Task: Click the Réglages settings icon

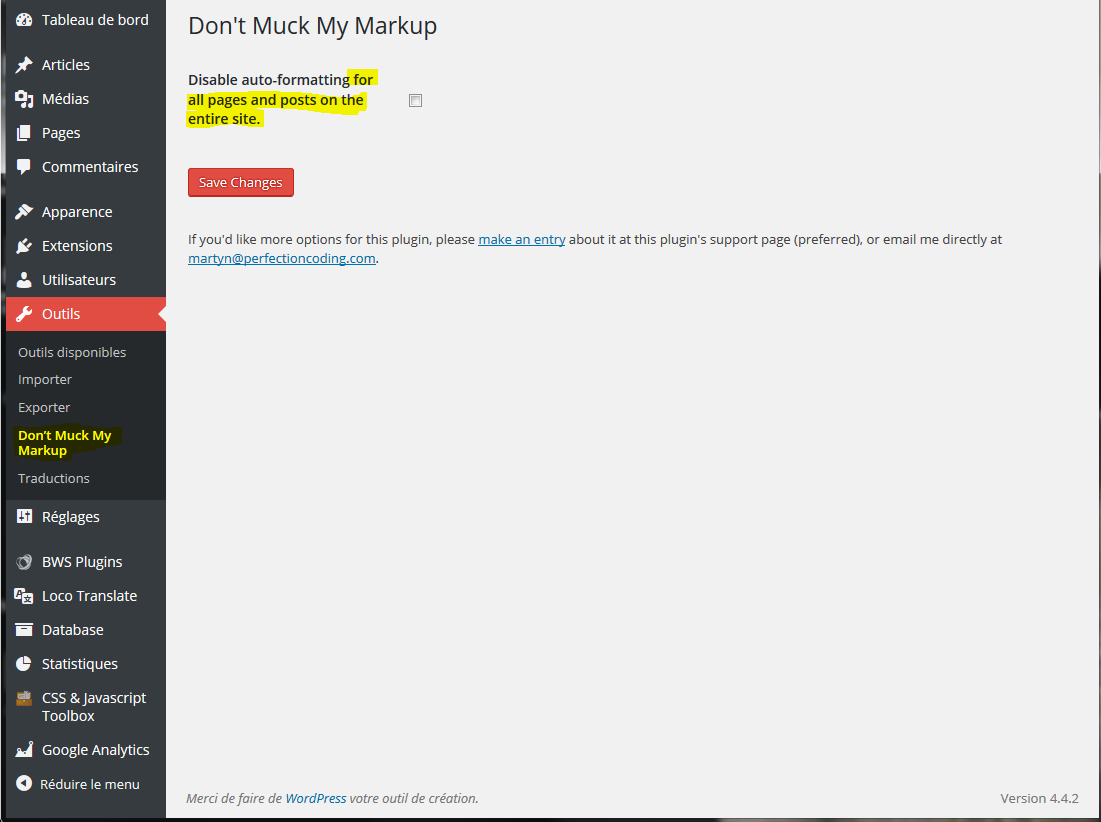Action: pyautogui.click(x=24, y=517)
